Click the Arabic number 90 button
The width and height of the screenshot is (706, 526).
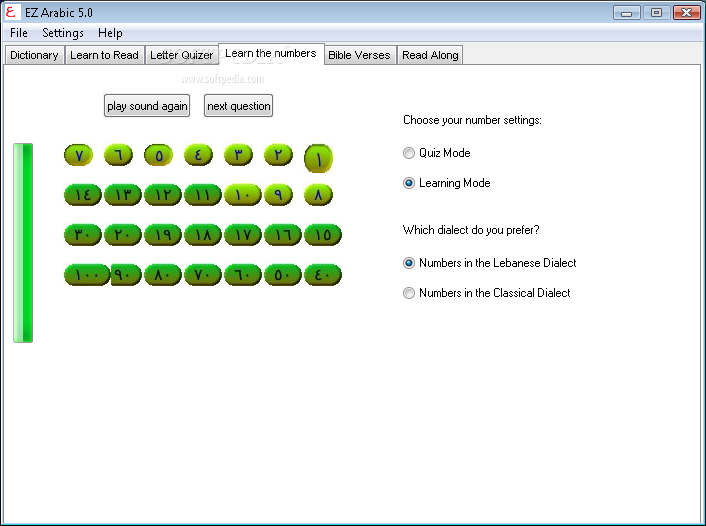126,275
